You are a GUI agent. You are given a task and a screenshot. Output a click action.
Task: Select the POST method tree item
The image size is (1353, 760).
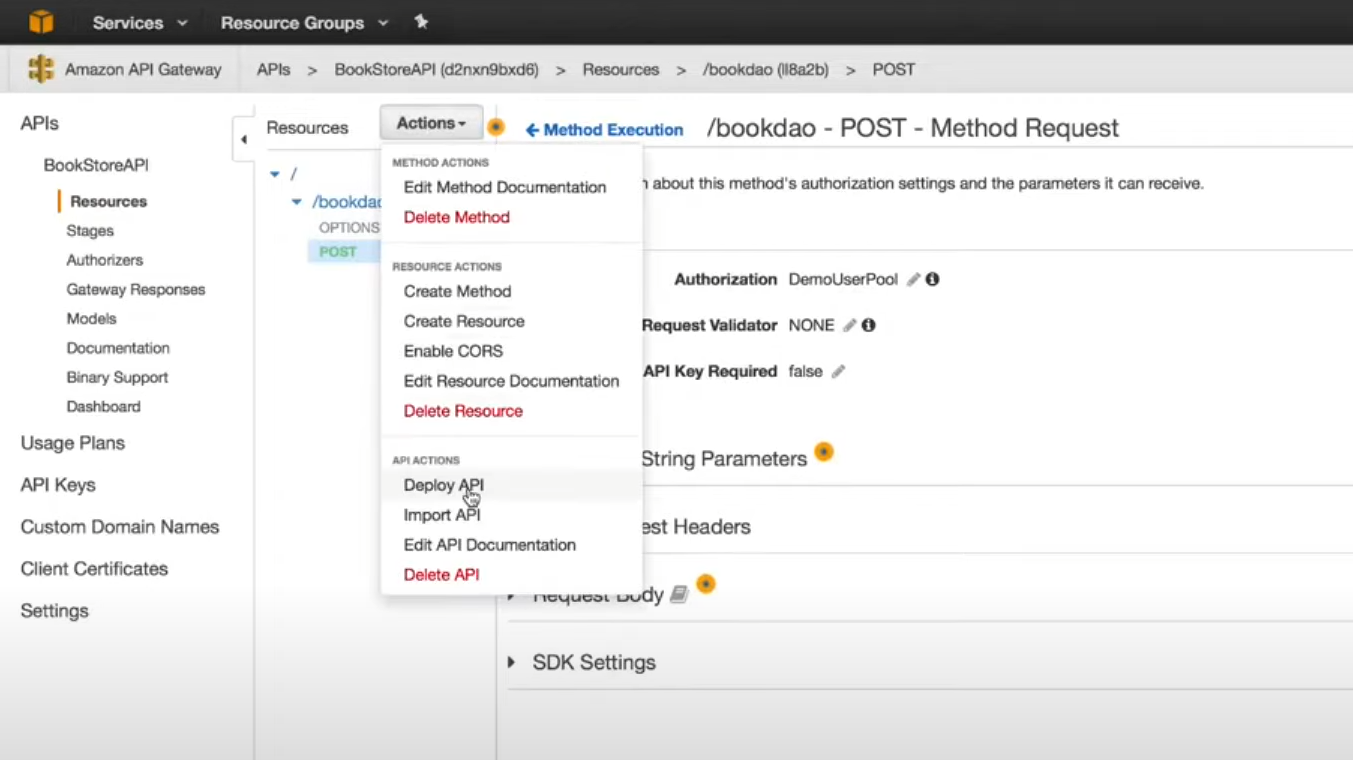pyautogui.click(x=338, y=252)
